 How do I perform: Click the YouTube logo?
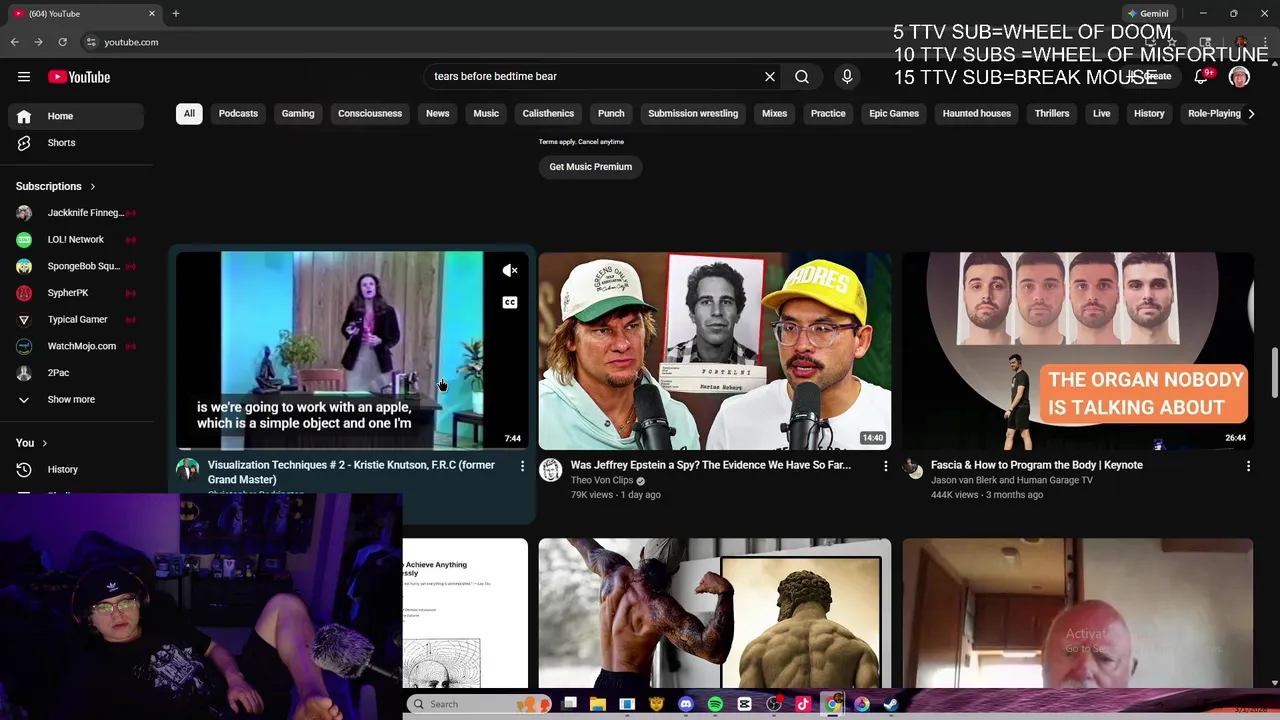tap(79, 77)
